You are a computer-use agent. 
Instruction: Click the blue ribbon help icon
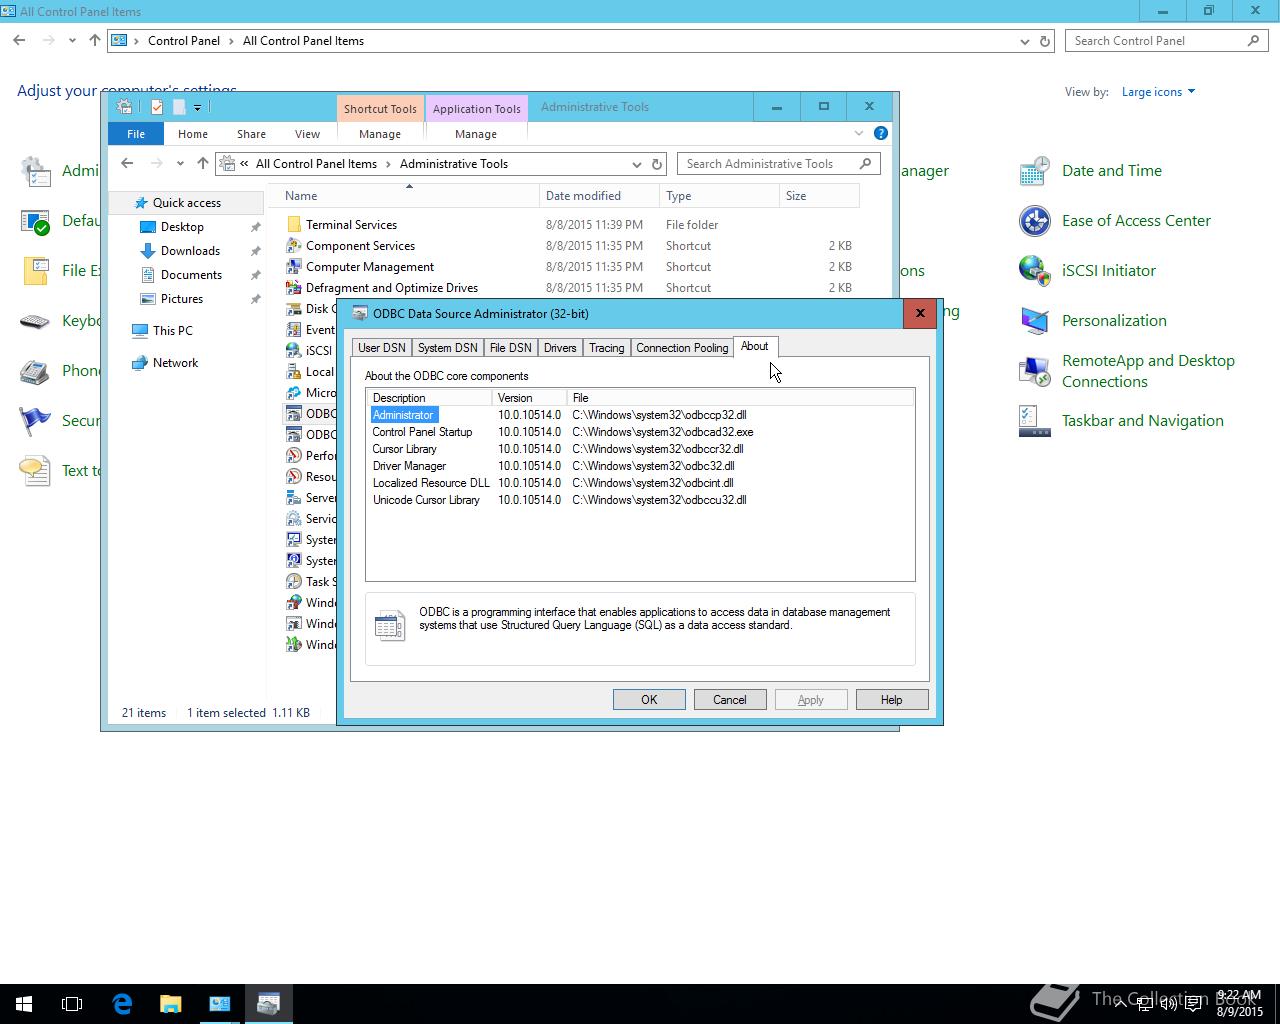click(x=881, y=133)
